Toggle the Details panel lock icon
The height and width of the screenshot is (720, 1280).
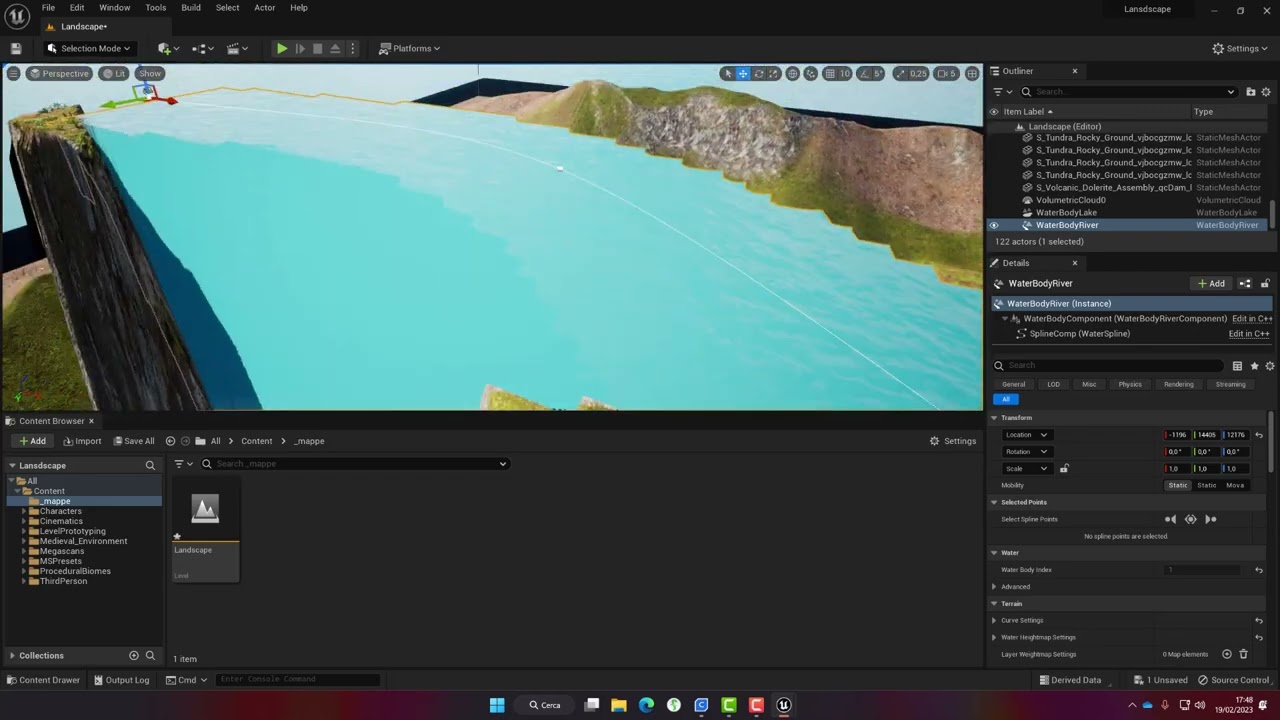(1265, 283)
